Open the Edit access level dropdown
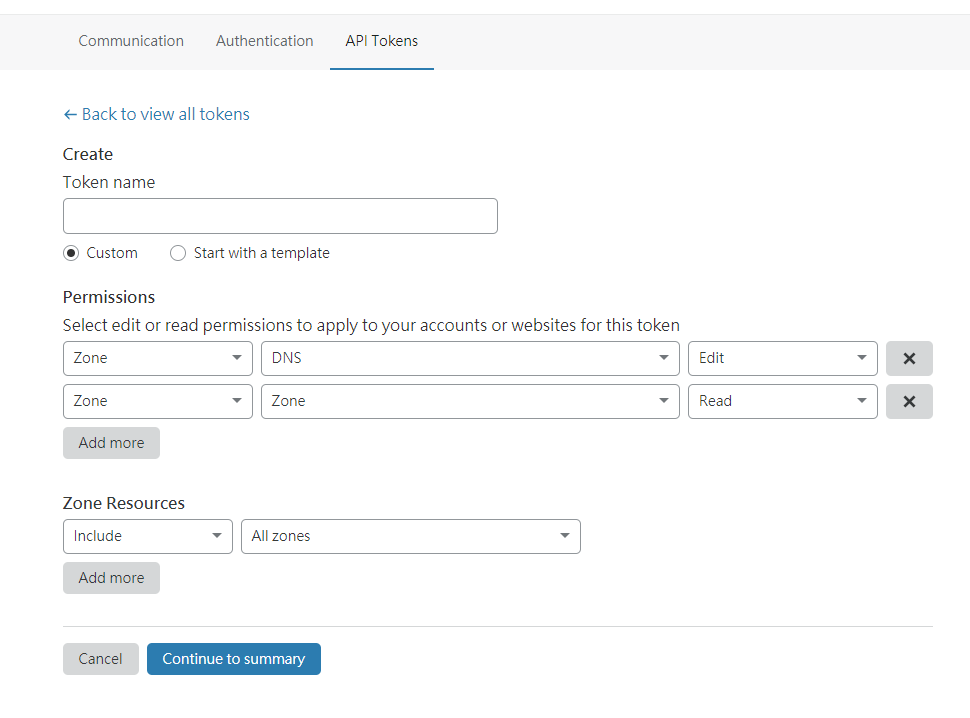 coord(782,358)
